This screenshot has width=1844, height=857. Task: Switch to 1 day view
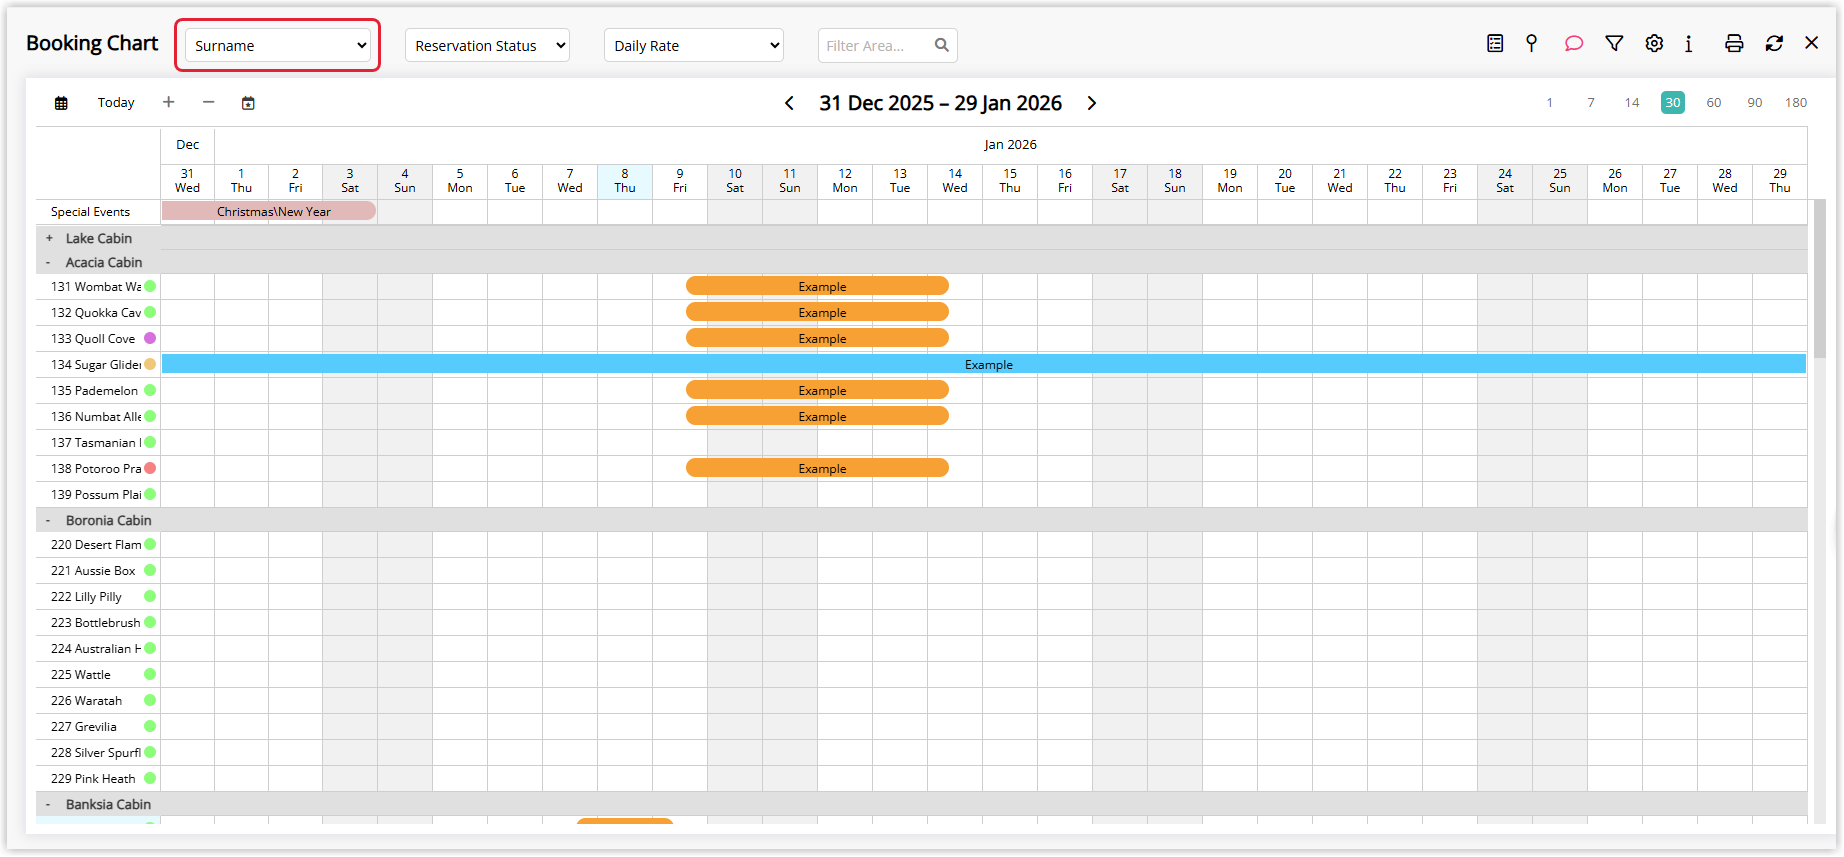(1549, 102)
